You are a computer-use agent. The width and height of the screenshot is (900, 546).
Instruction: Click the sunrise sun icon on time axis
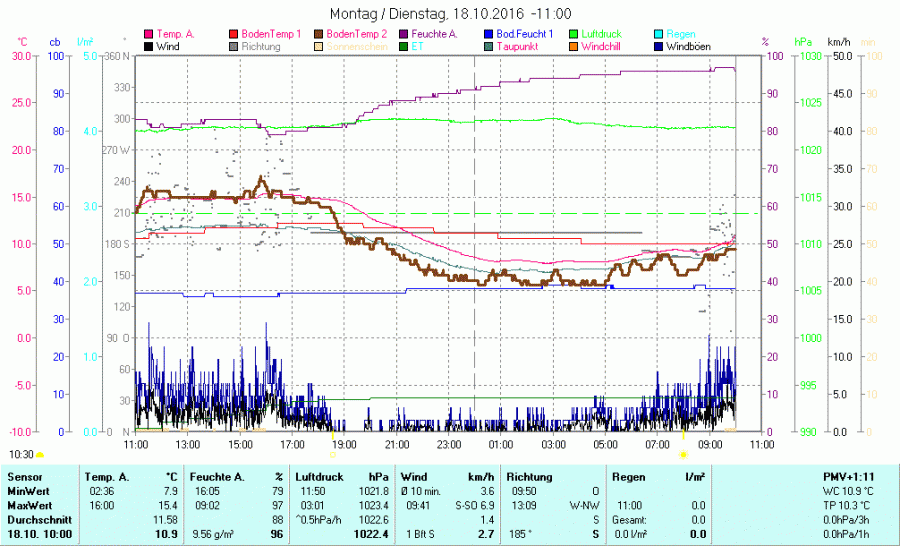(684, 454)
